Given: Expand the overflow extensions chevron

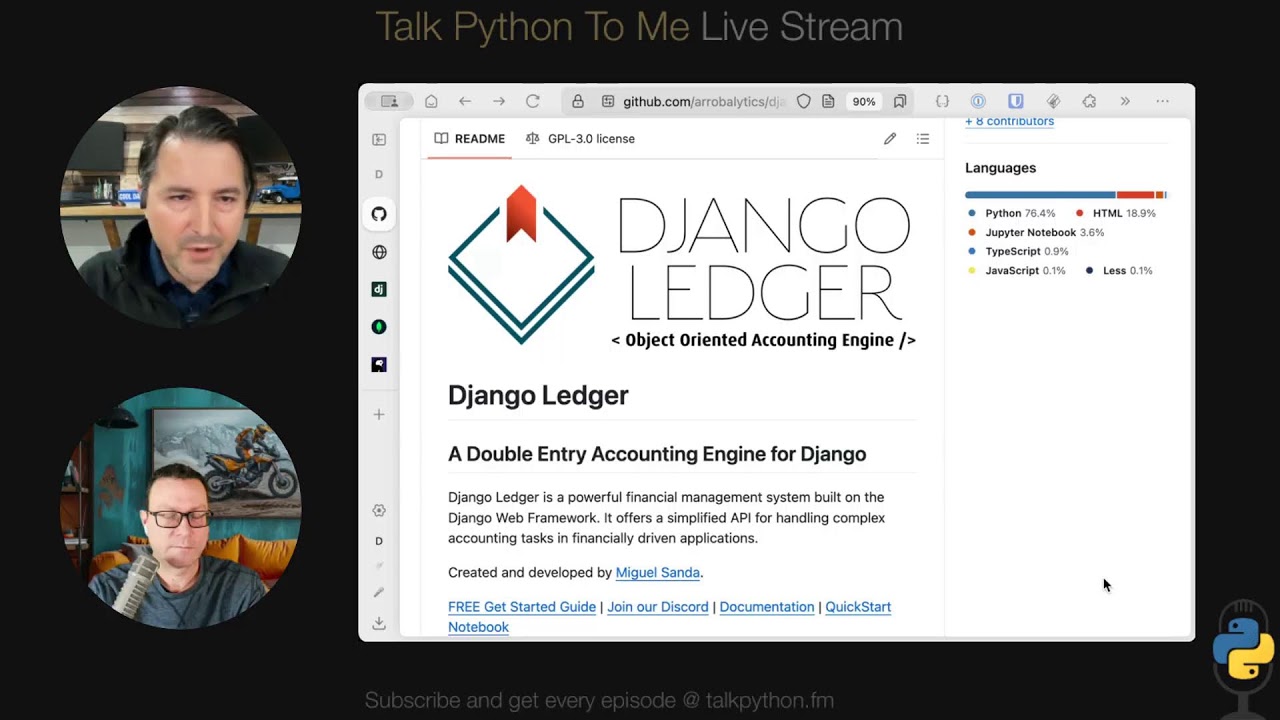Looking at the screenshot, I should [1125, 101].
